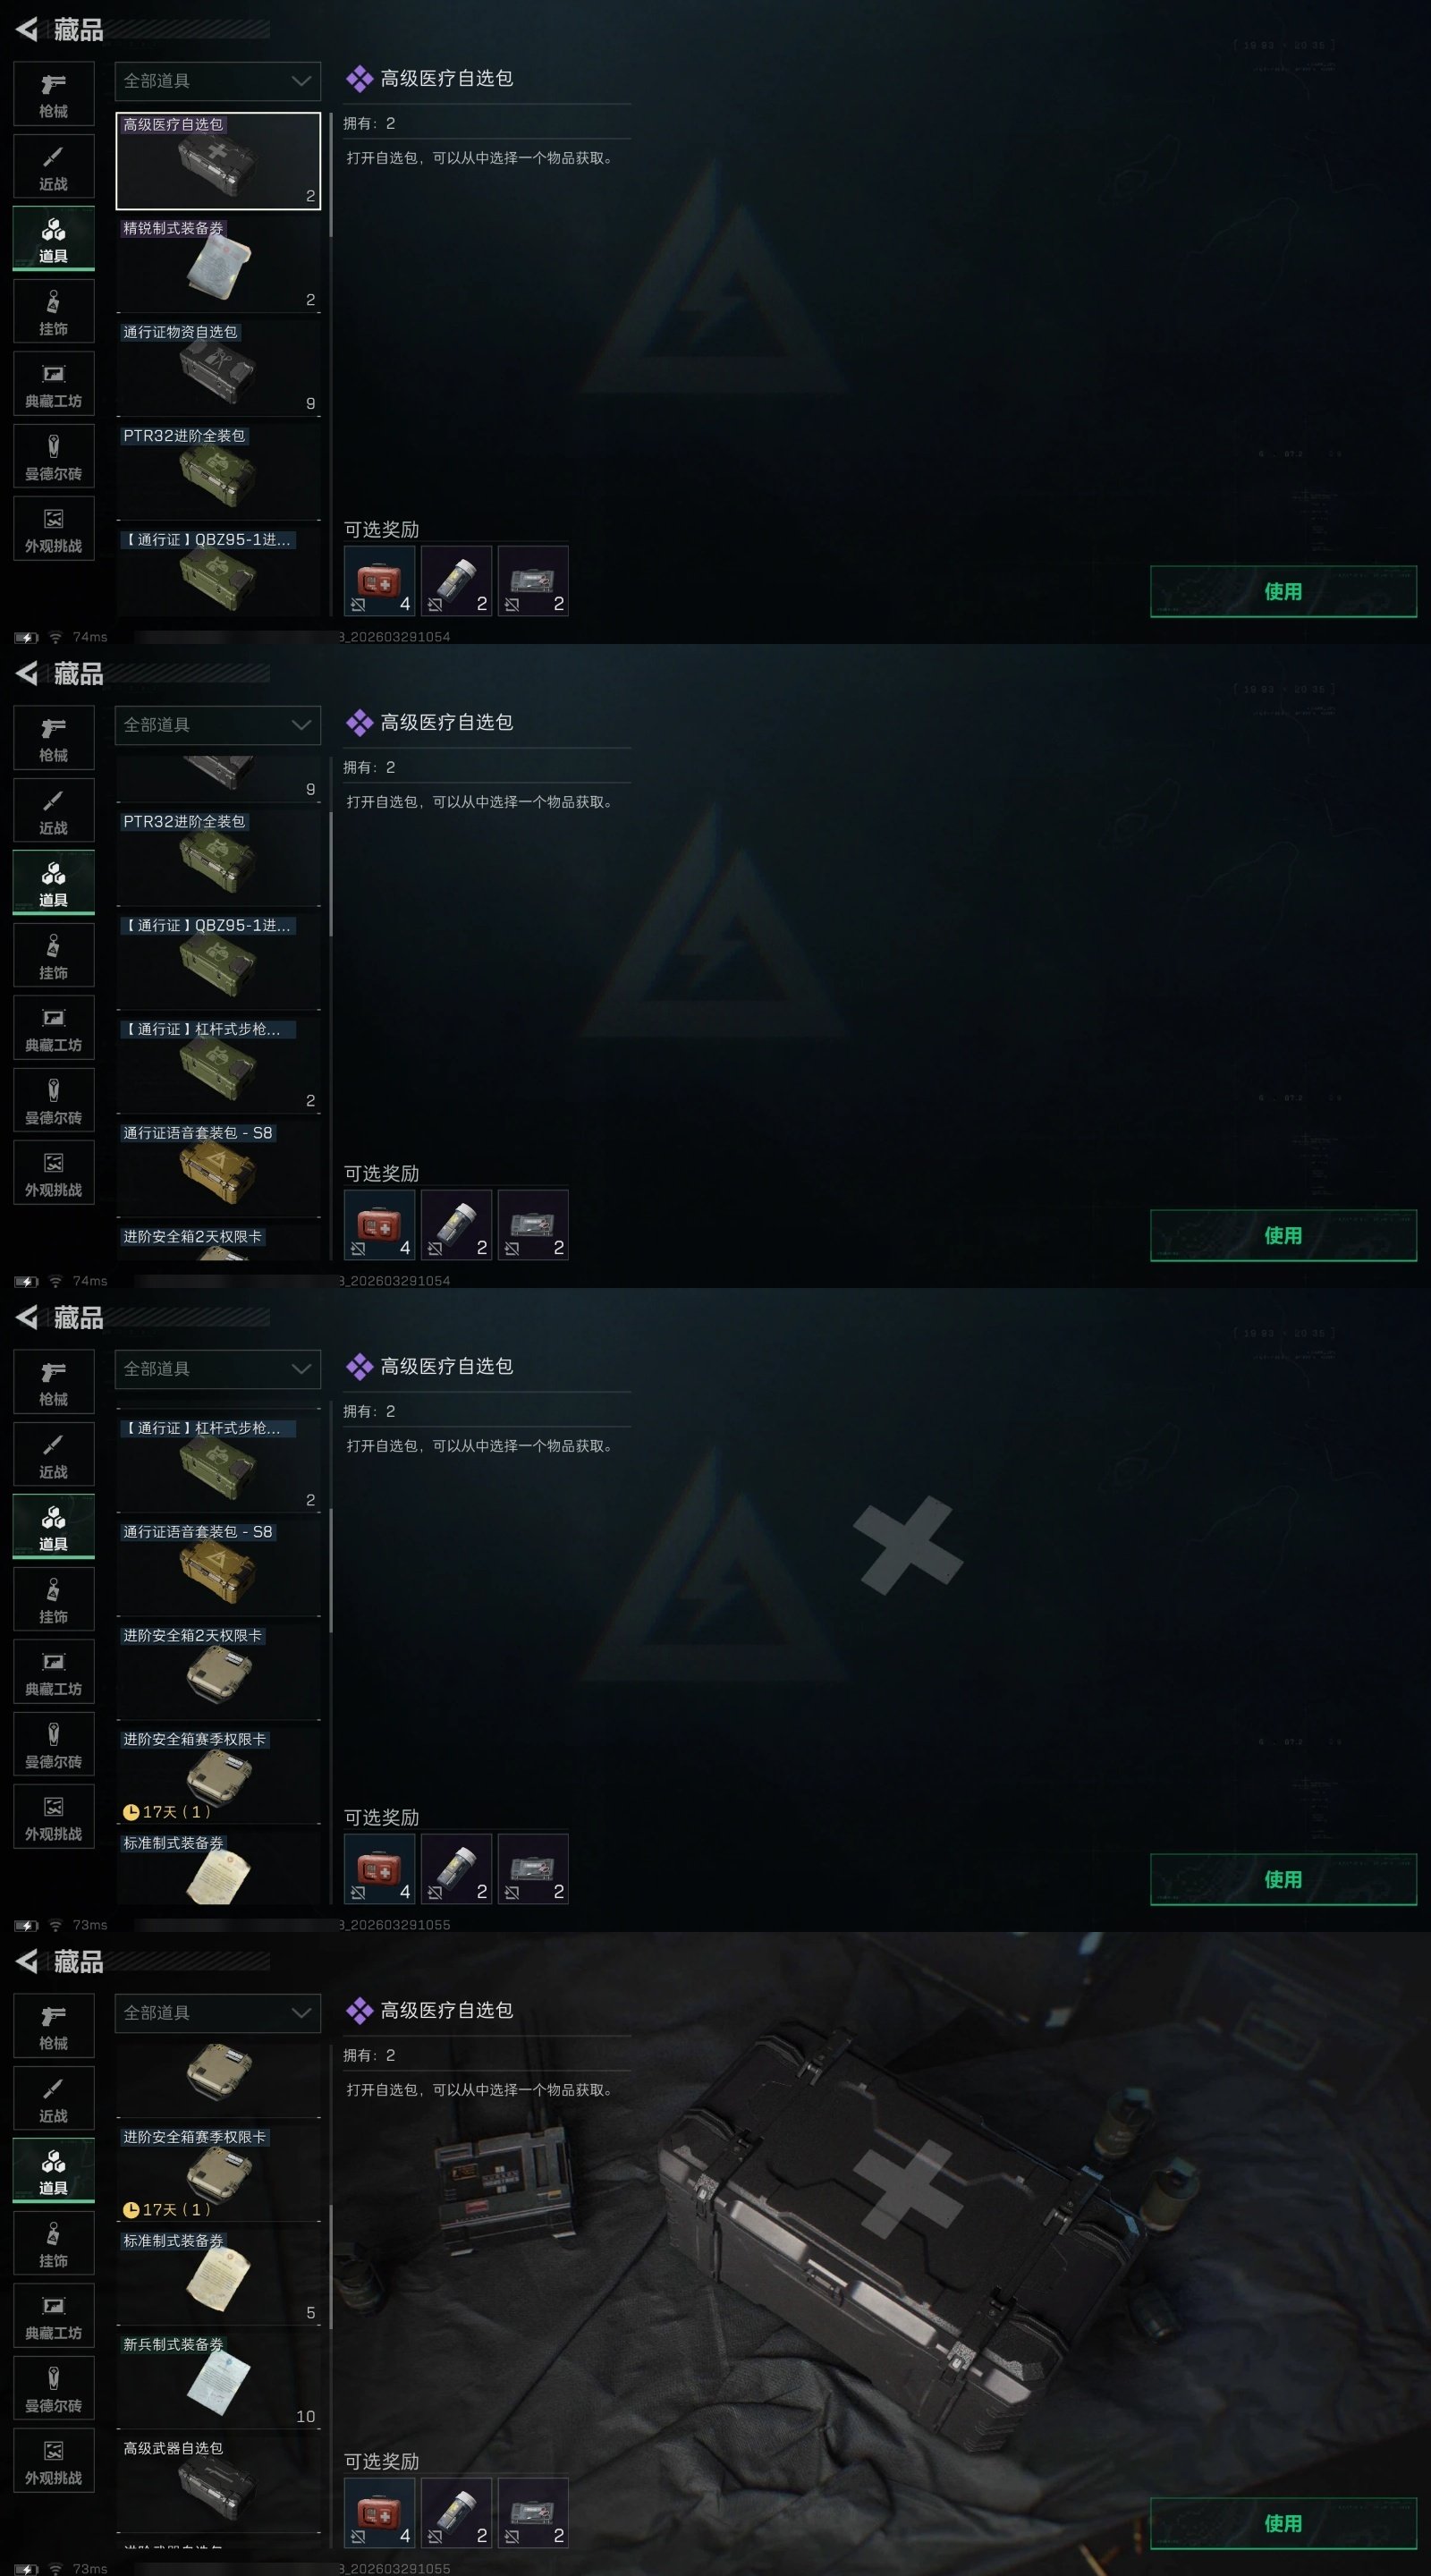Open 枪械 gun icon on medical crate screen

click(54, 2025)
